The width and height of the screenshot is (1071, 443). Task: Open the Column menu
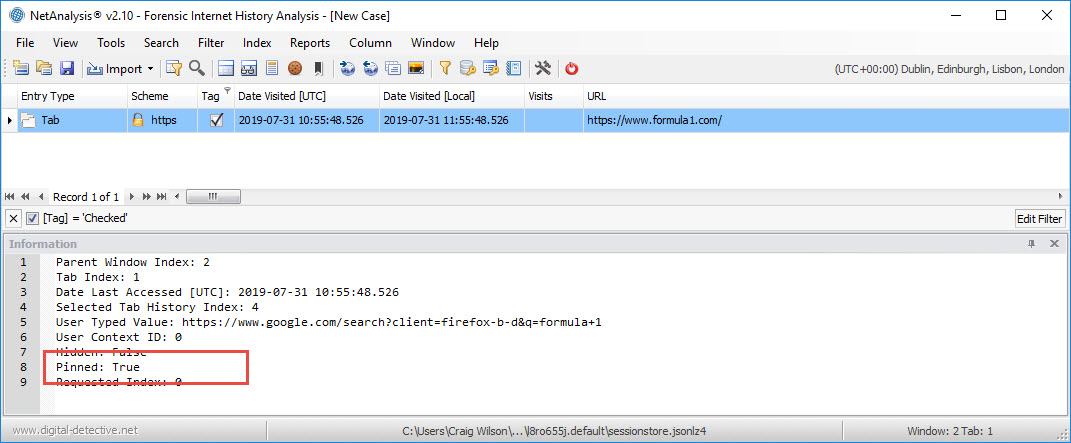pyautogui.click(x=371, y=42)
